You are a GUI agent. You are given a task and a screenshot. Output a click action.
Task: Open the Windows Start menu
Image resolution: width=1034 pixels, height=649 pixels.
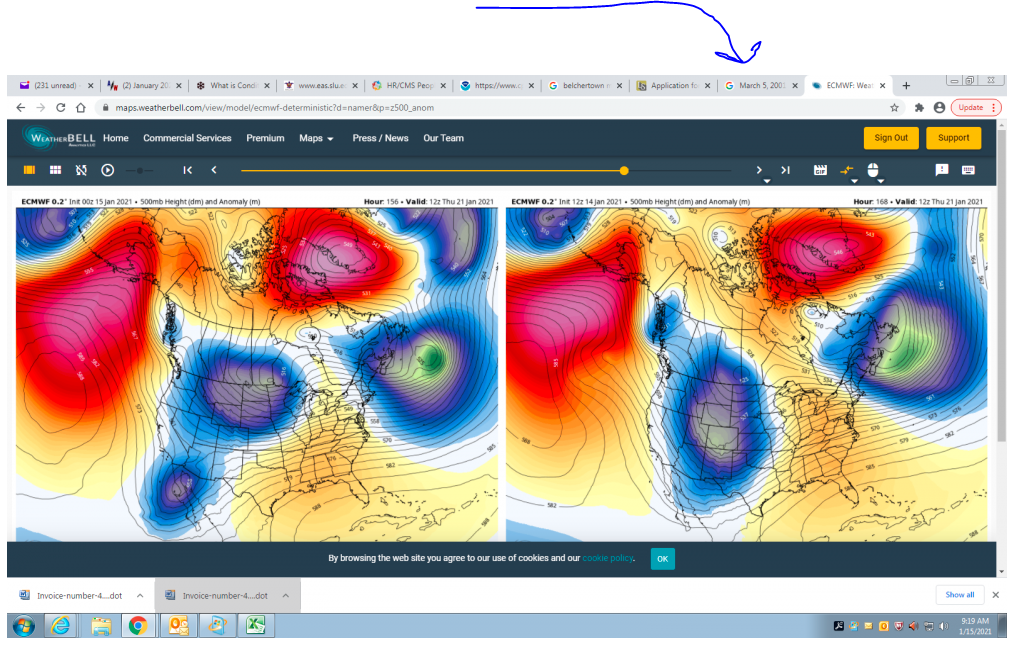click(x=24, y=625)
